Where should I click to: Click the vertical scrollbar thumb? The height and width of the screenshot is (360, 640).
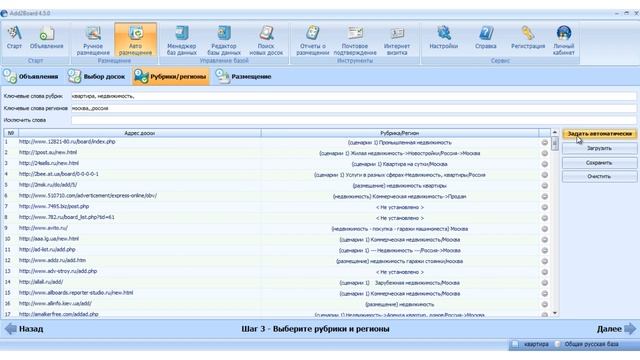tap(554, 144)
